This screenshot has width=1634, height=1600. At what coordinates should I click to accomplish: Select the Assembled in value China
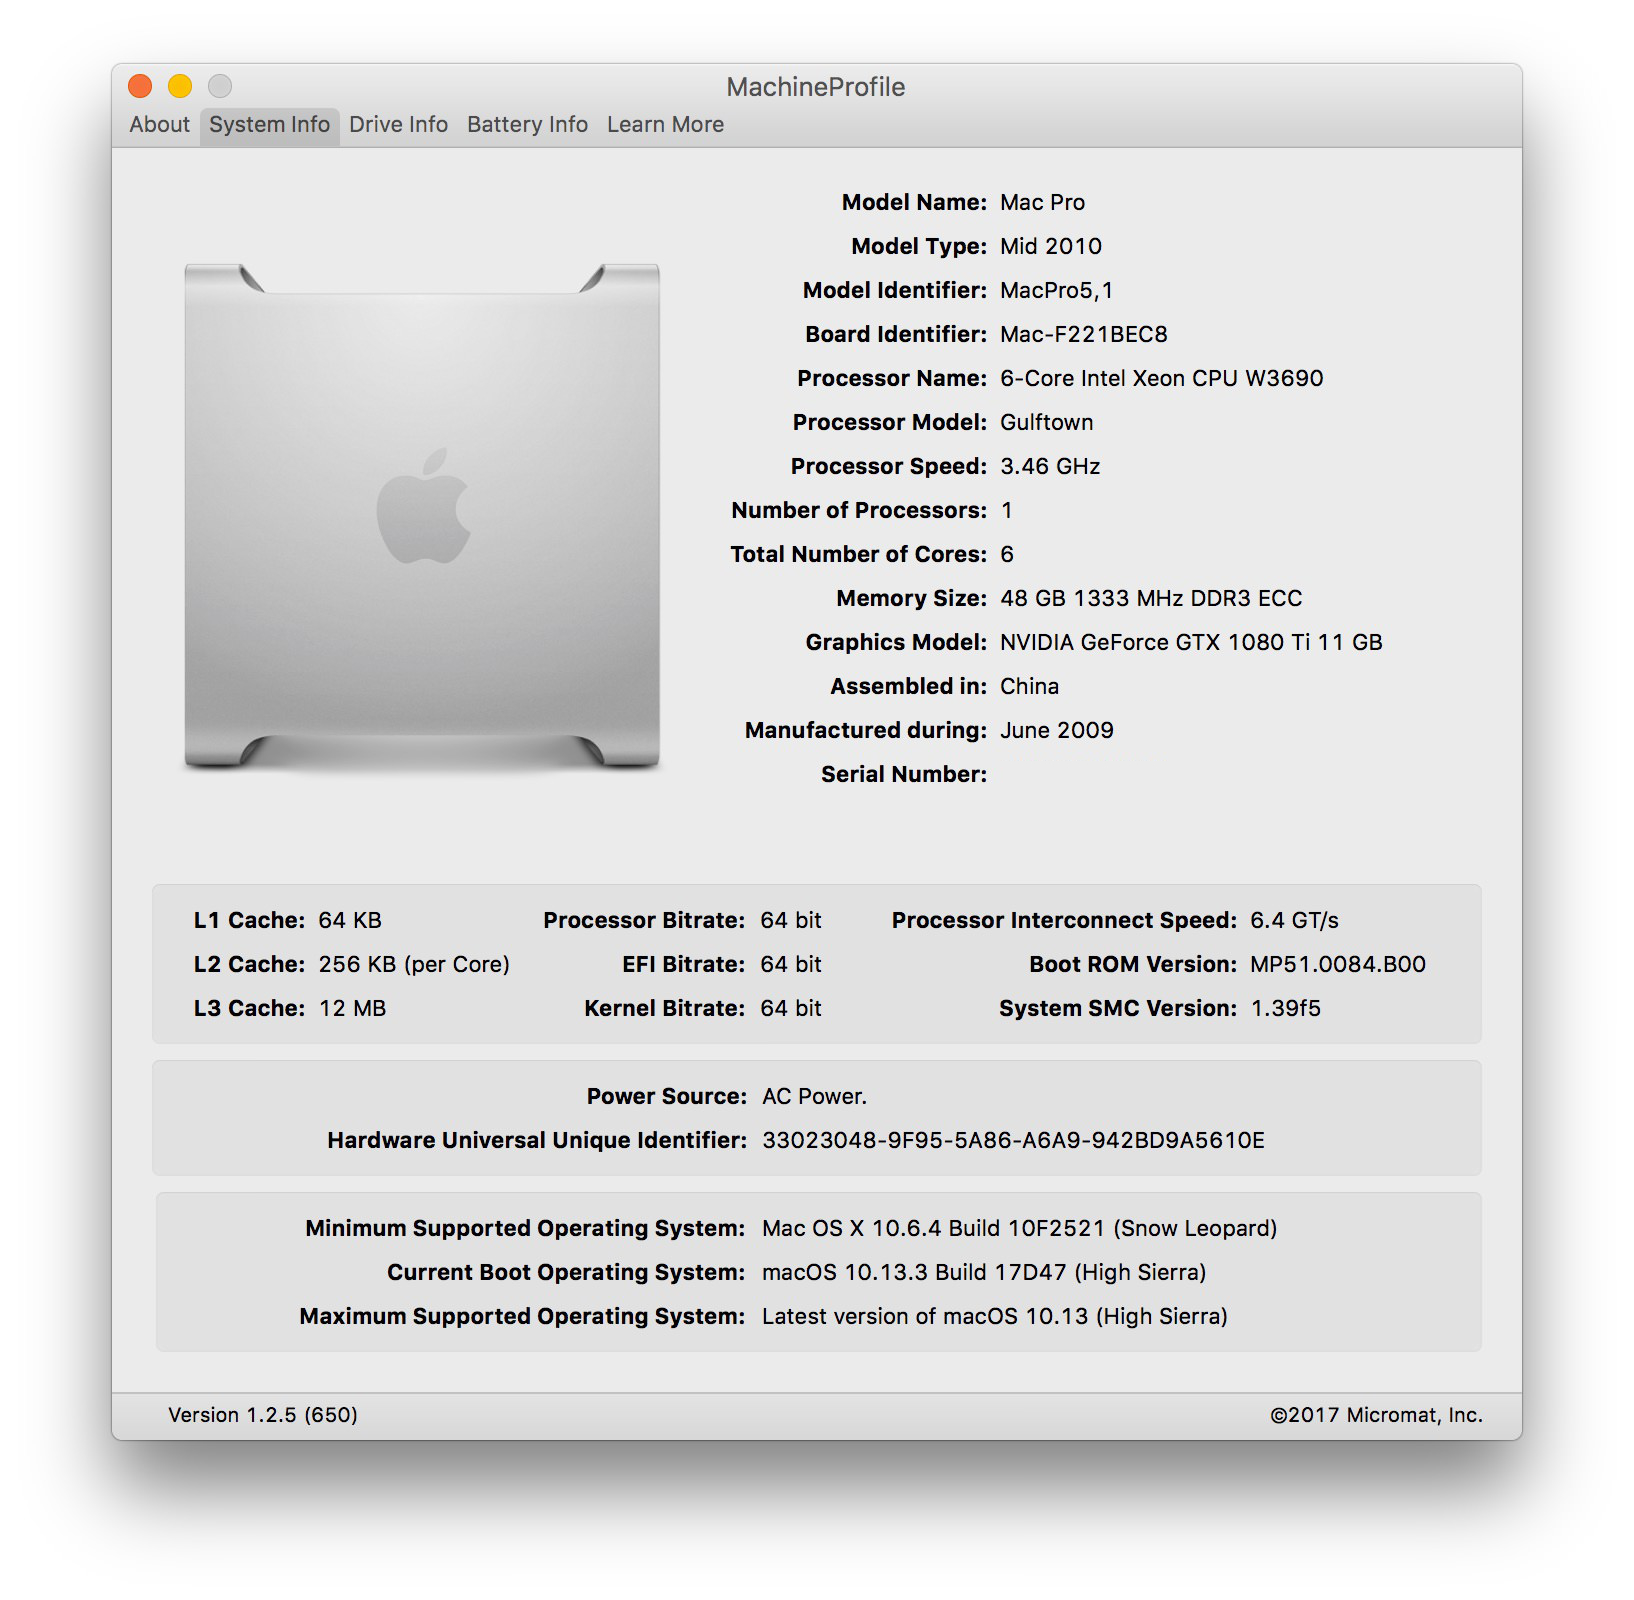[x=1029, y=686]
